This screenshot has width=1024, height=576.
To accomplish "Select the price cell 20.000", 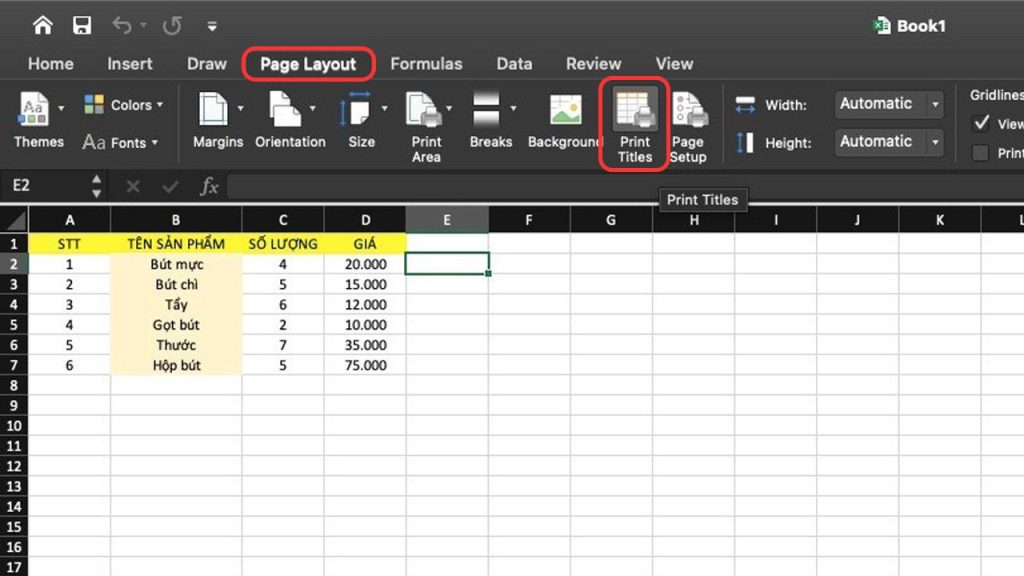I will pyautogui.click(x=365, y=264).
